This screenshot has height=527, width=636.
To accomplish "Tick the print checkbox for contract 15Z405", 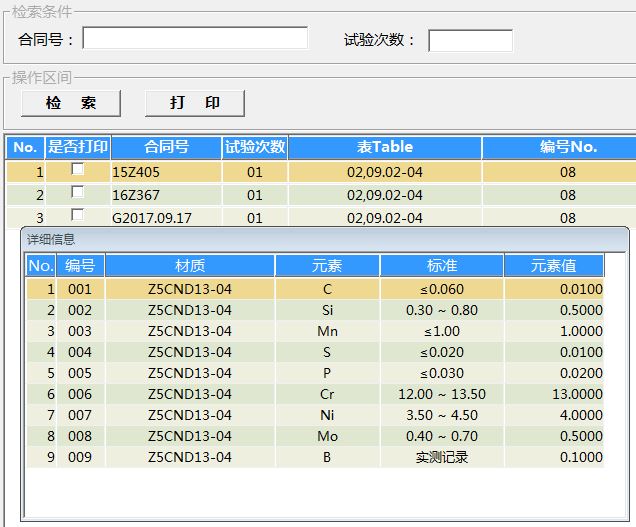I will 77,170.
